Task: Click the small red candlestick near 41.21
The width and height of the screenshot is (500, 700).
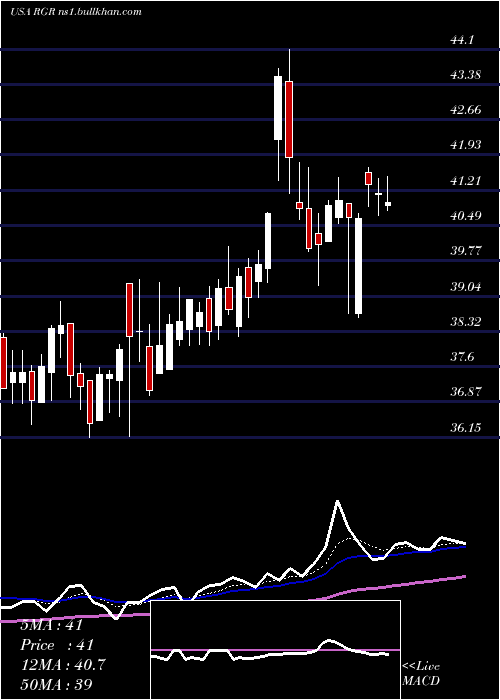Action: click(x=368, y=178)
